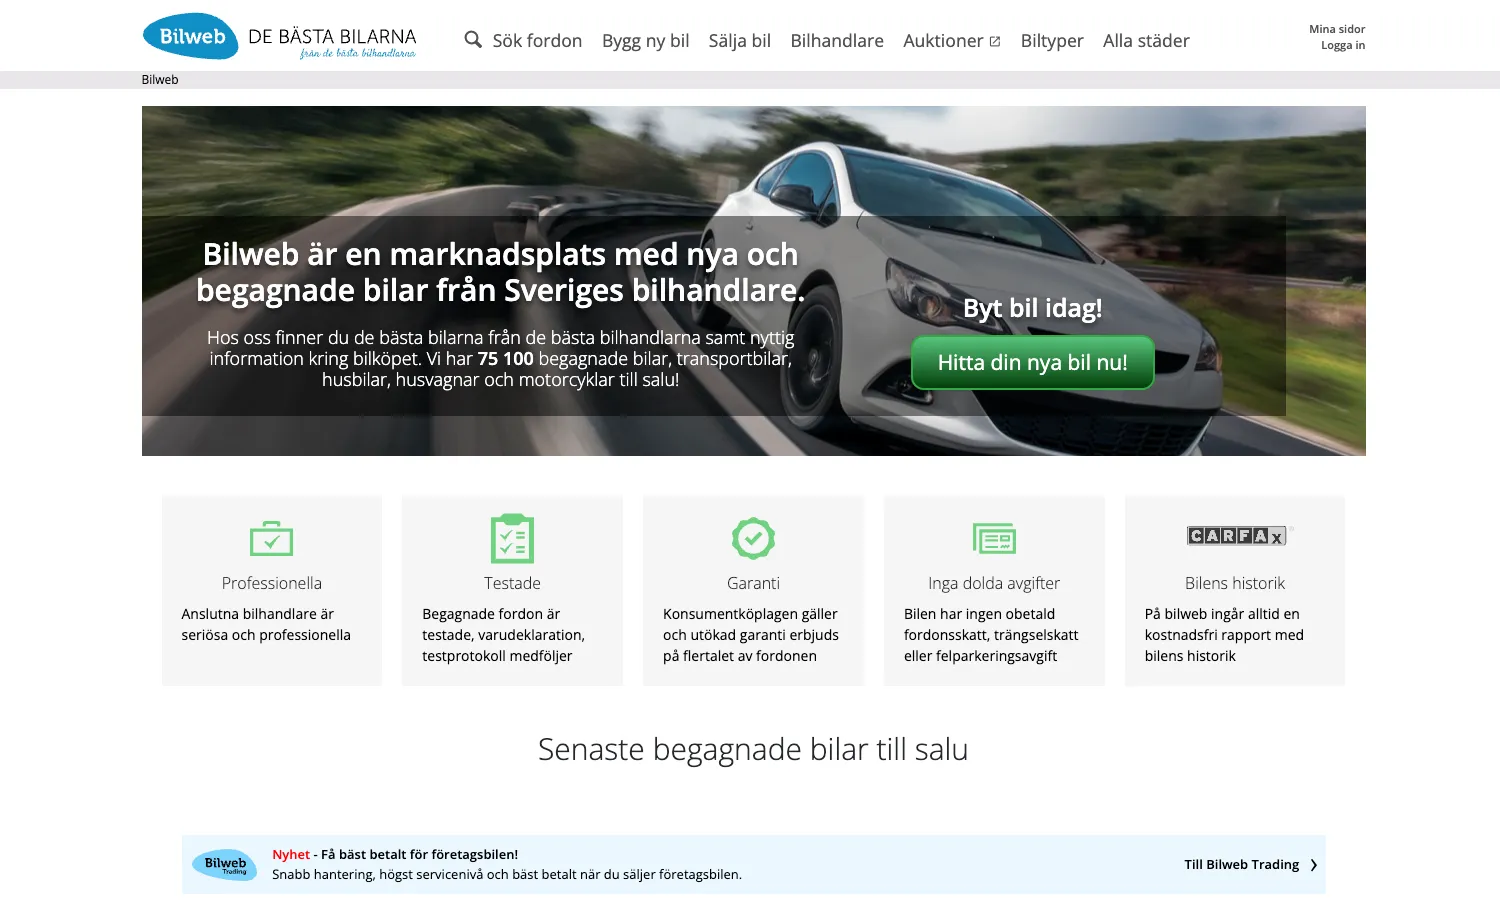Open the Sök fordon menu item
The width and height of the screenshot is (1500, 904).
[x=537, y=41]
